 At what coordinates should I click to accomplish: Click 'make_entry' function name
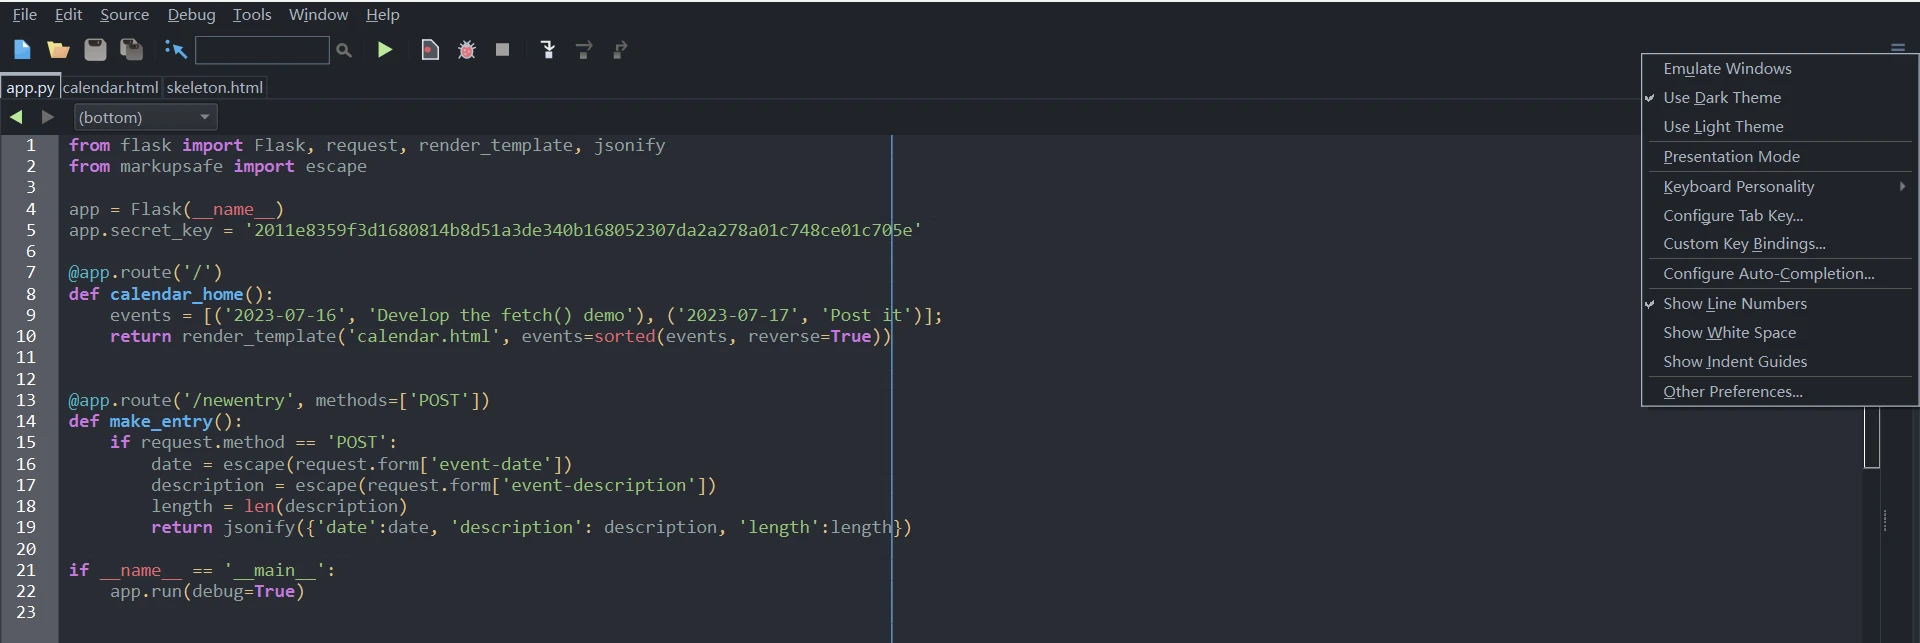[161, 421]
